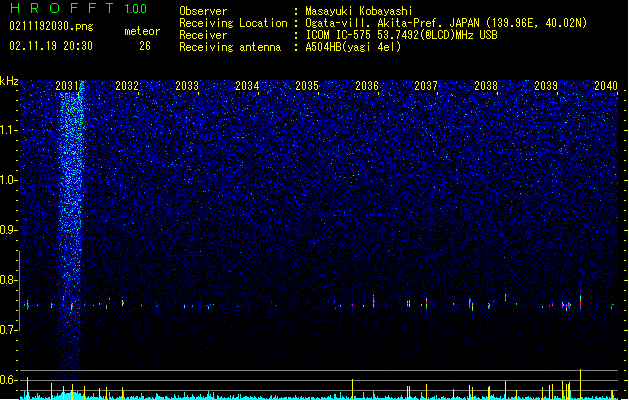Click the meteor count 26
This screenshot has height=400, width=629.
coord(145,46)
